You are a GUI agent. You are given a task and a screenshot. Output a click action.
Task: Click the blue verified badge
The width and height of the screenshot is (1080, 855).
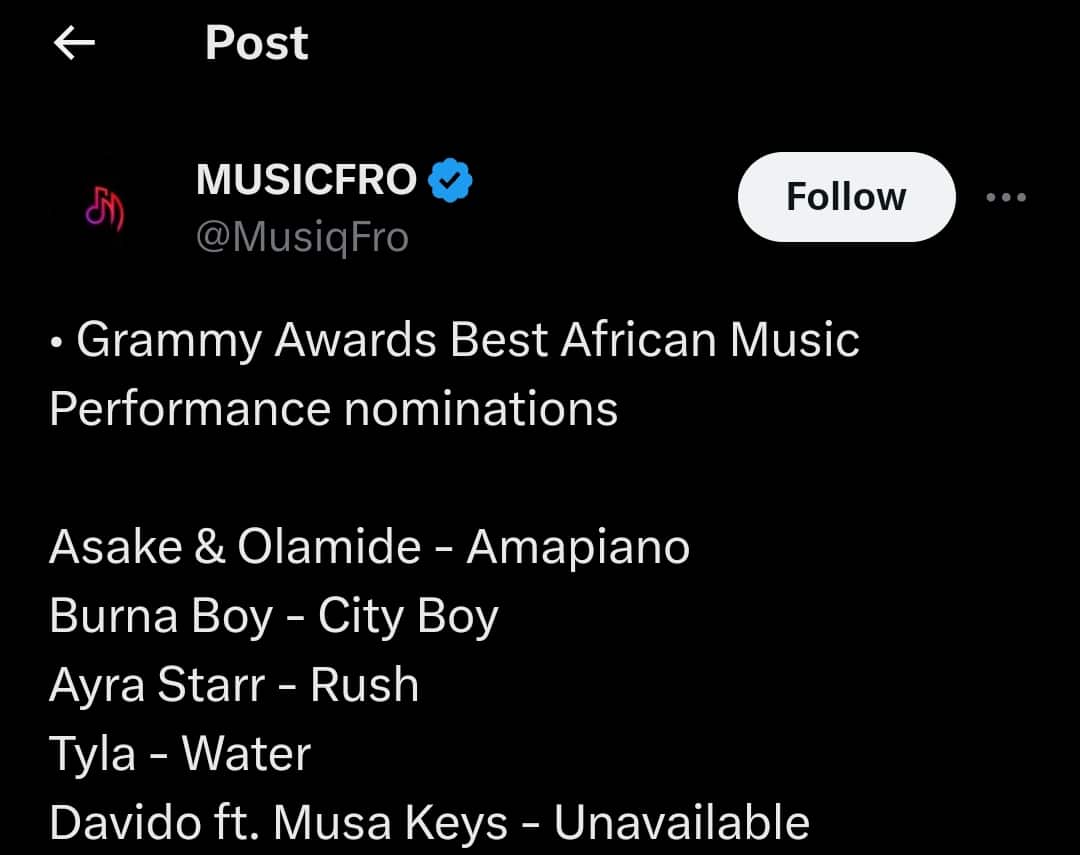pos(451,181)
